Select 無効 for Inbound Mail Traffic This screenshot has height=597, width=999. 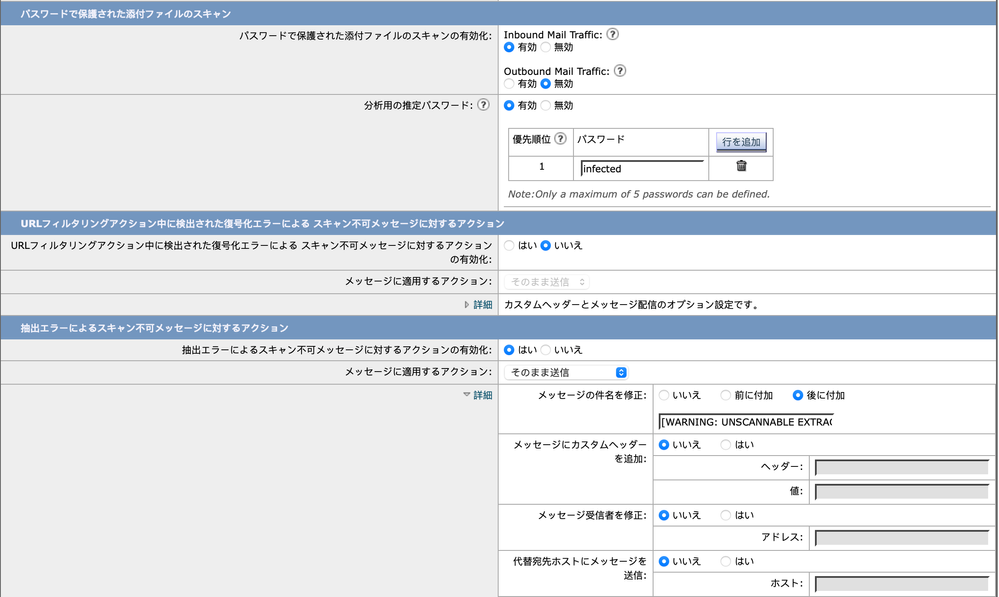545,47
